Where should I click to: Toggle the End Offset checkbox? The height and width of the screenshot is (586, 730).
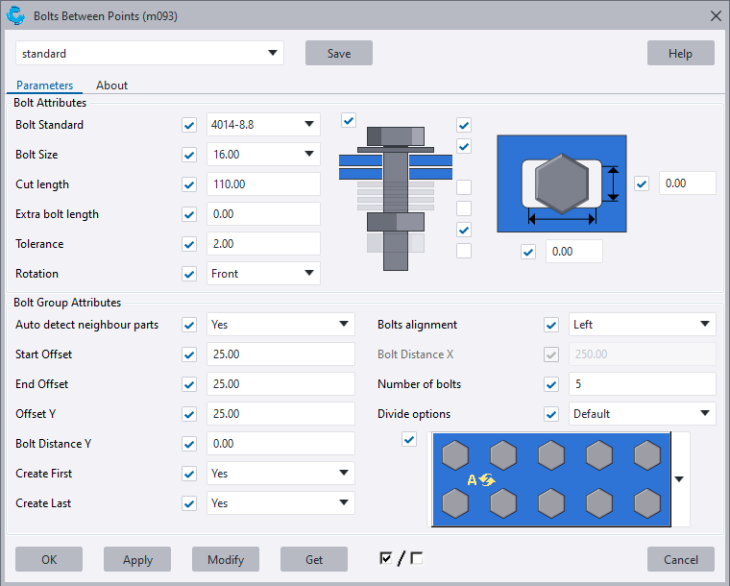click(189, 384)
